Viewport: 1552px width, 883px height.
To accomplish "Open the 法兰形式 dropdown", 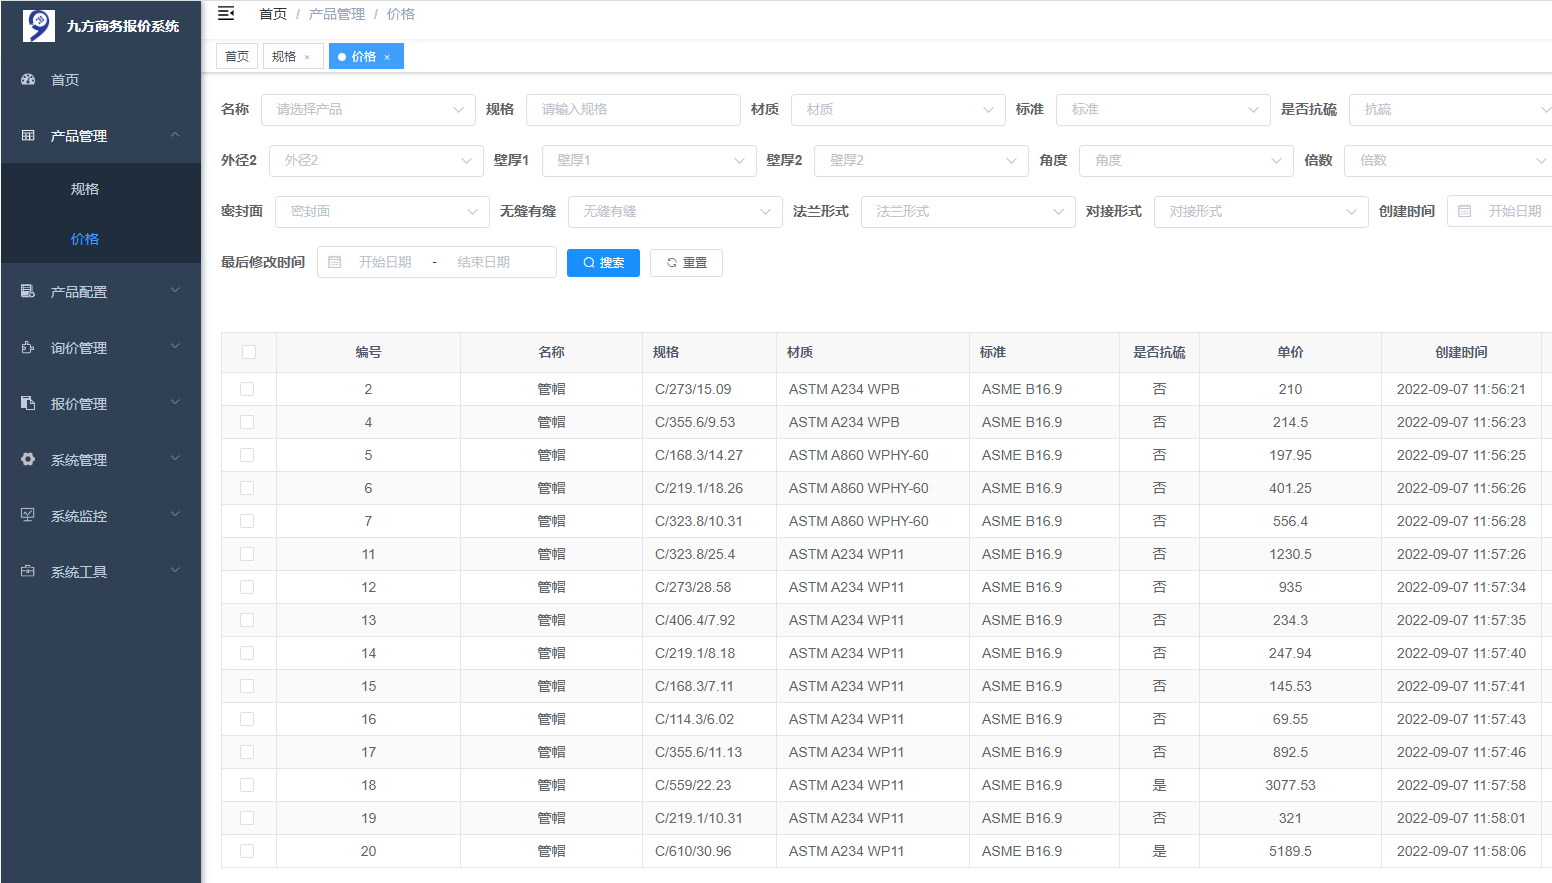I will tap(968, 211).
